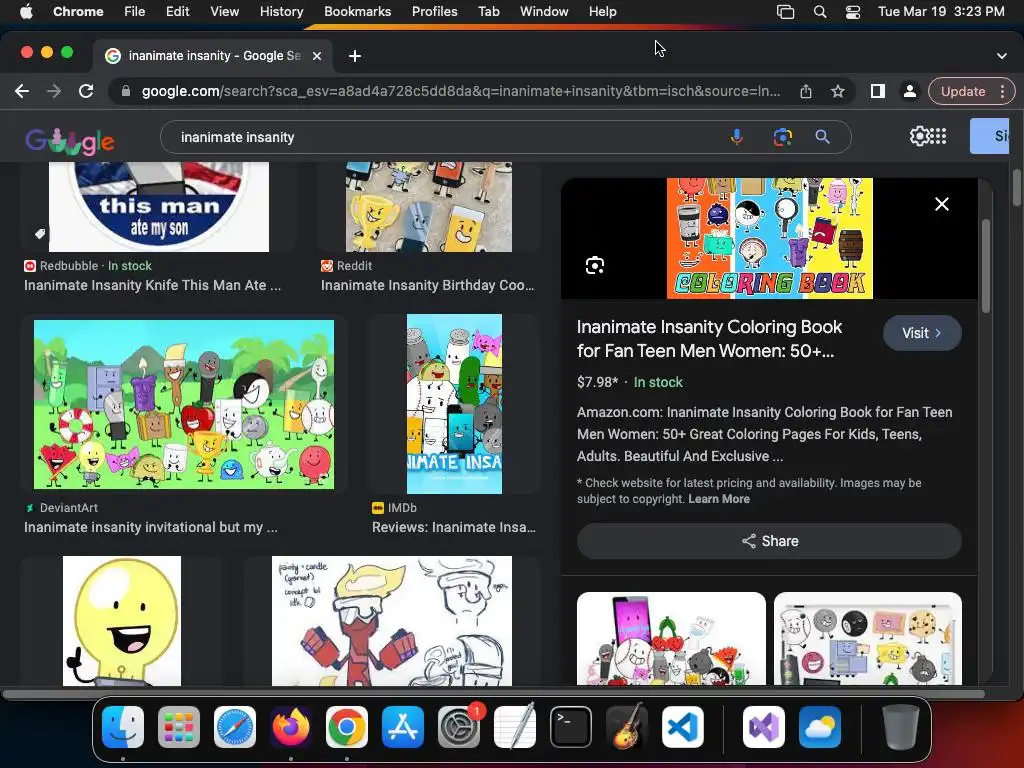Open the Google apps grid
The image size is (1024, 768).
click(938, 136)
